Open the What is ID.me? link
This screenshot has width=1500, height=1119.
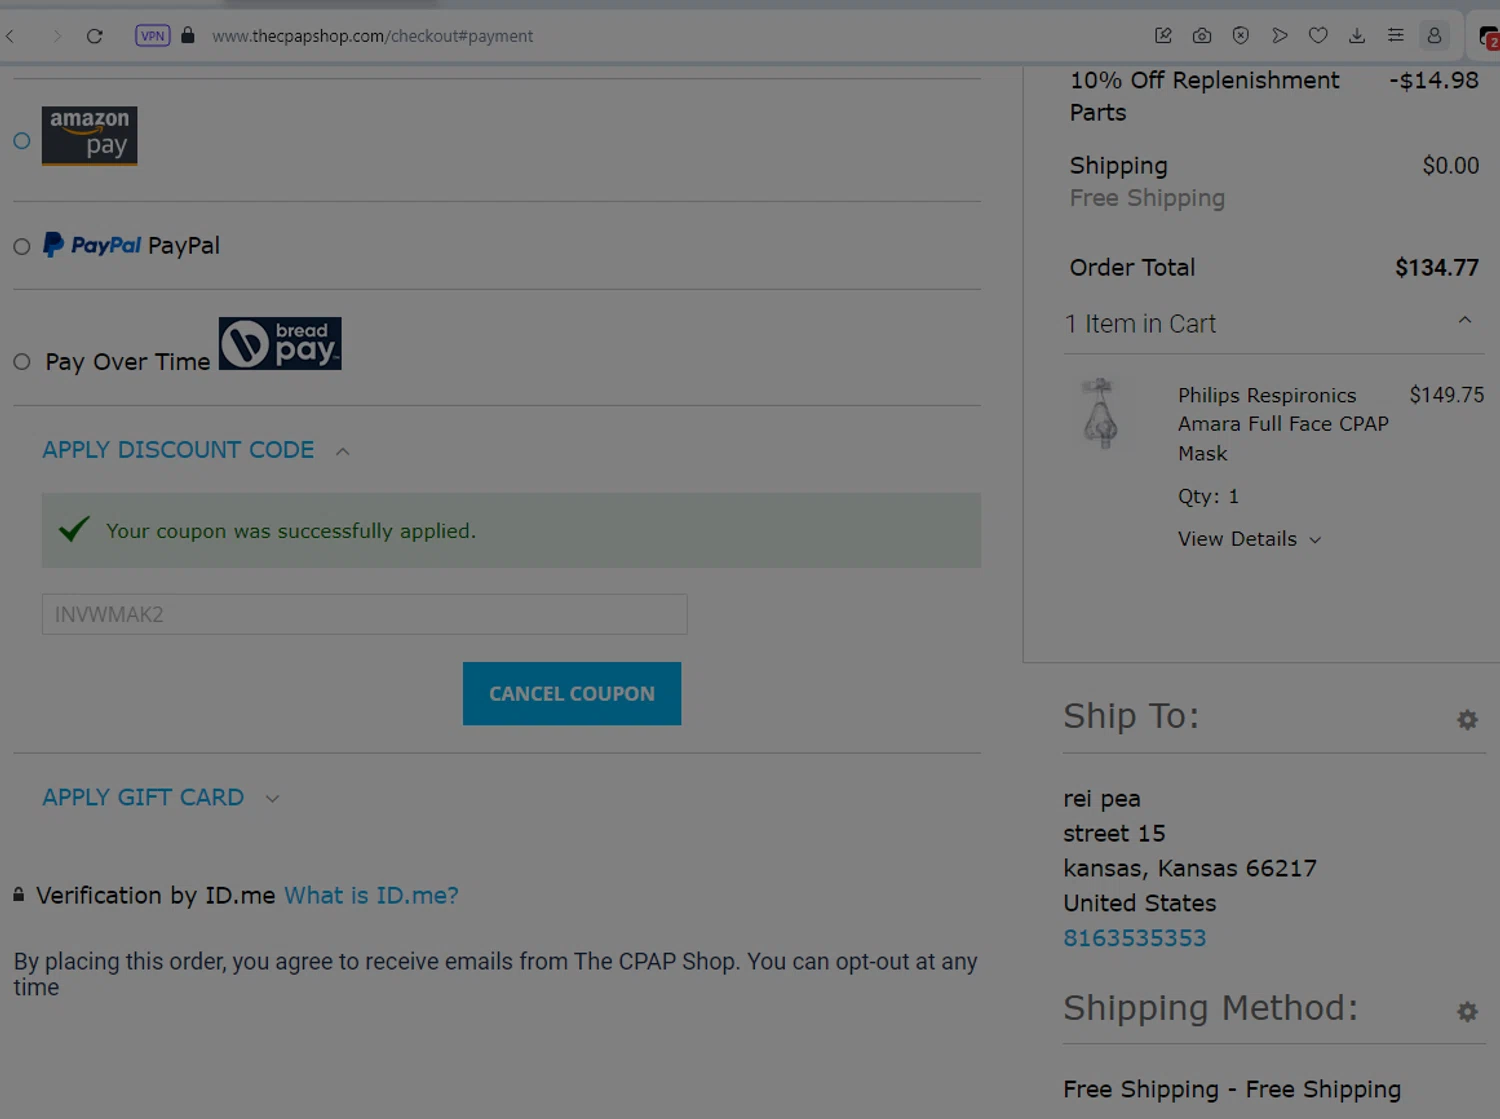point(371,895)
